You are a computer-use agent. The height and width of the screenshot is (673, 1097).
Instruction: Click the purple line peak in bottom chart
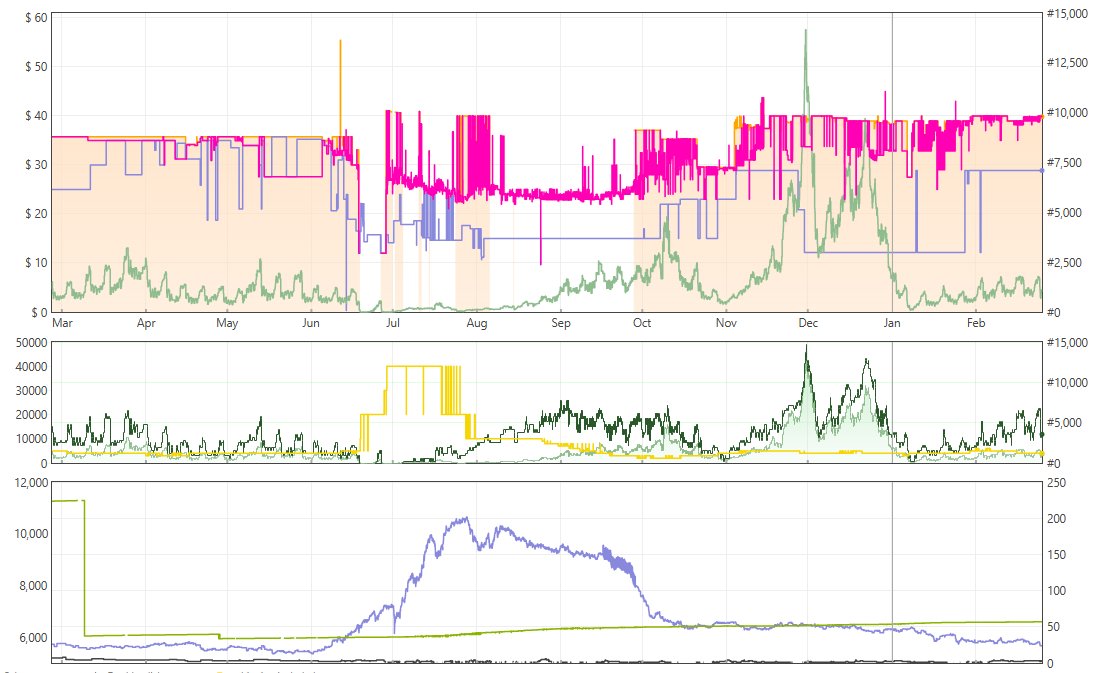(x=465, y=519)
